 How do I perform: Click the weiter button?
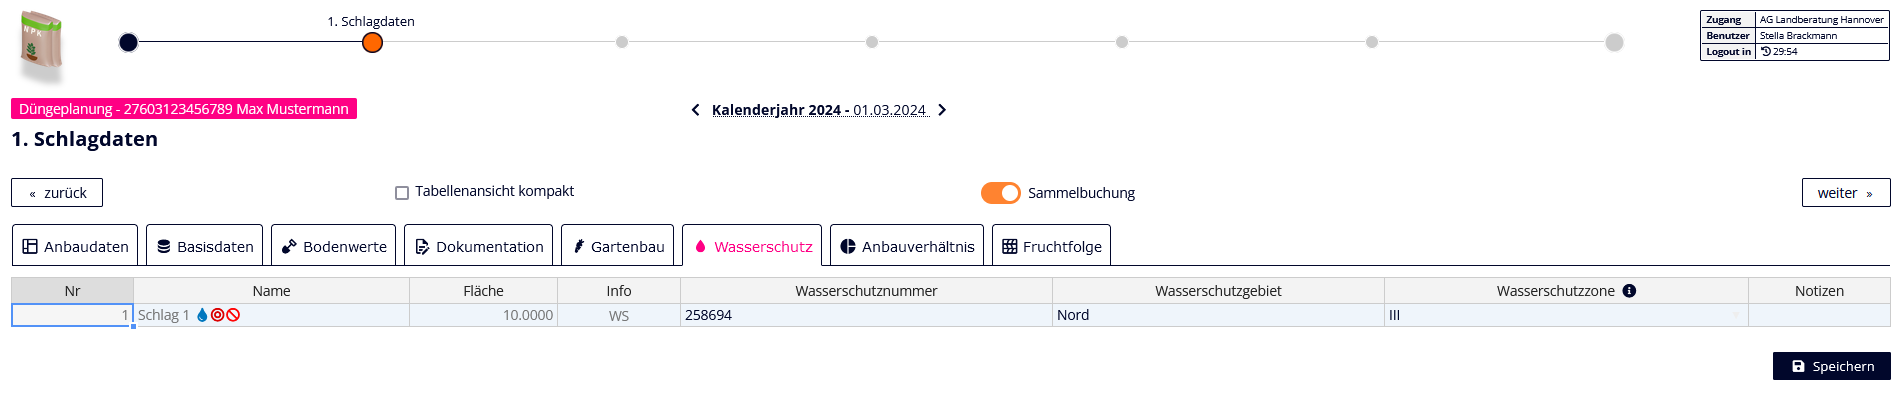[1846, 193]
